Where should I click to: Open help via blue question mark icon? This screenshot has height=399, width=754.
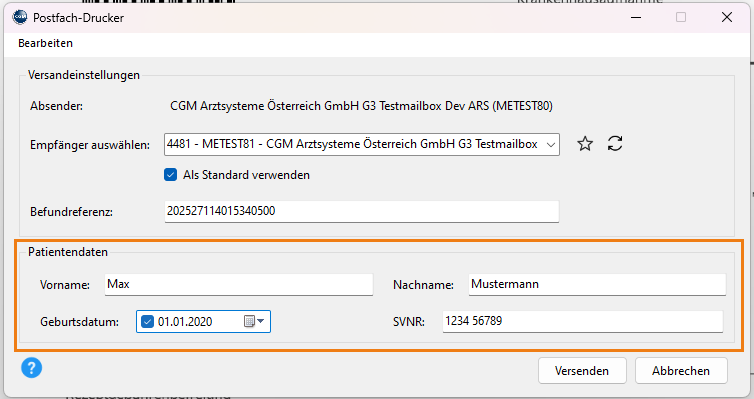pyautogui.click(x=32, y=368)
